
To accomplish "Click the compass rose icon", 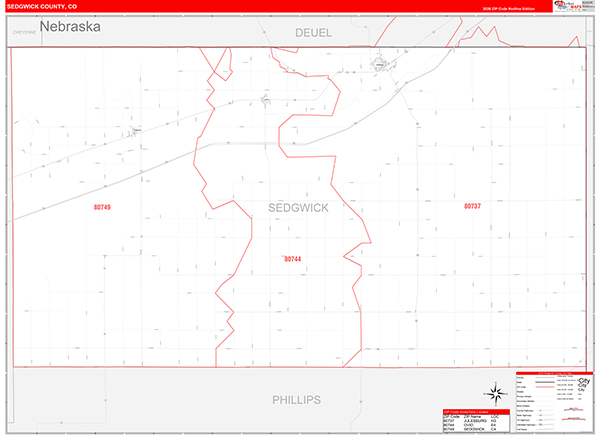I will (x=496, y=394).
